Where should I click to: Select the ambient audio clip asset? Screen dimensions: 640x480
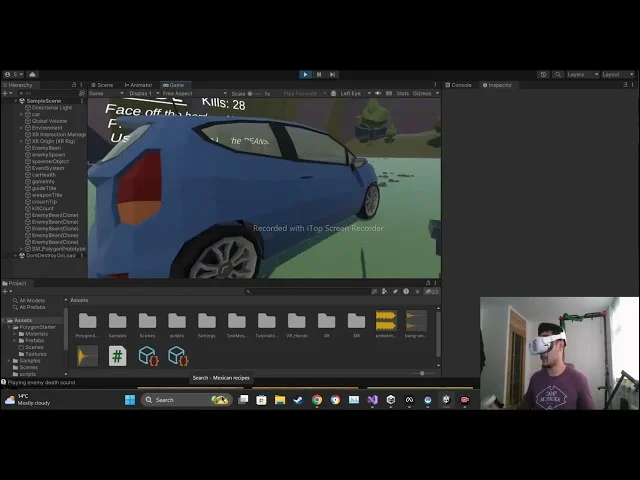click(386, 321)
